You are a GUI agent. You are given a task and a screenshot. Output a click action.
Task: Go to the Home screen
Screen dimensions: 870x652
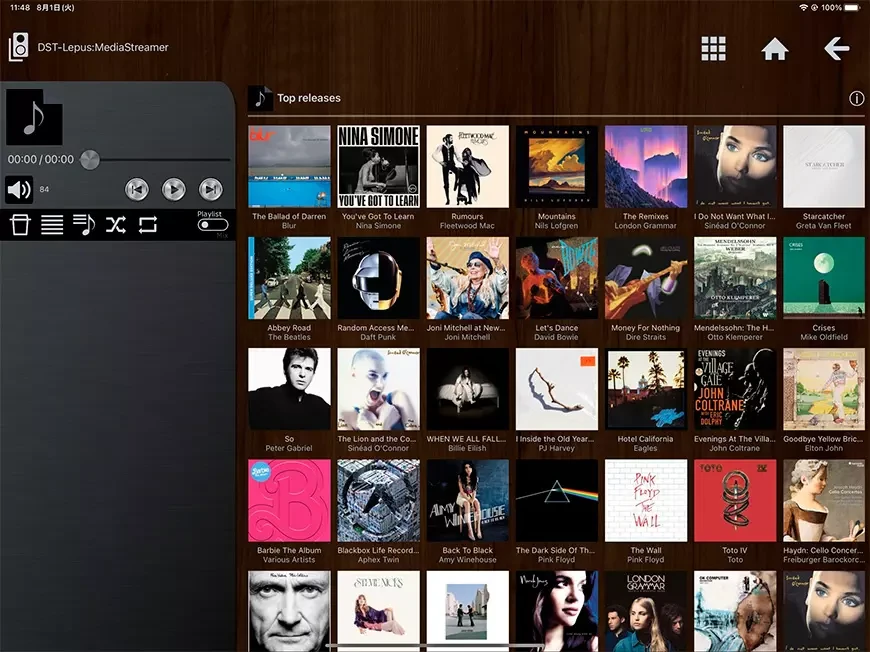click(x=775, y=47)
